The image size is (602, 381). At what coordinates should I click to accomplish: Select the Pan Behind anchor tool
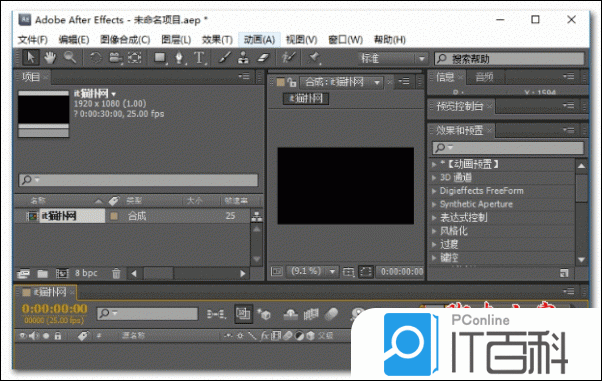click(x=135, y=58)
